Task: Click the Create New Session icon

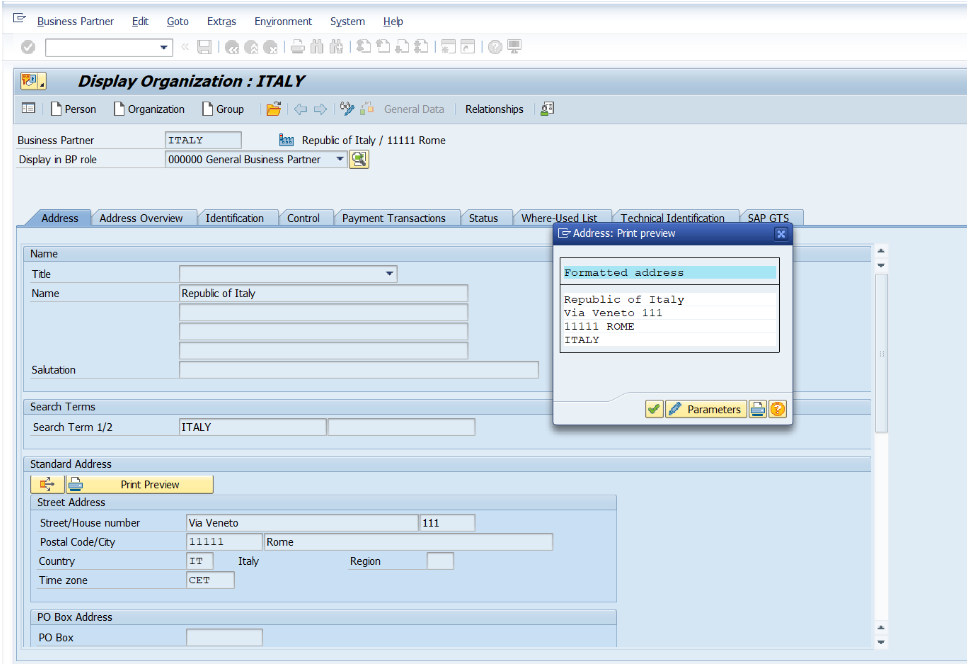Action: click(449, 47)
